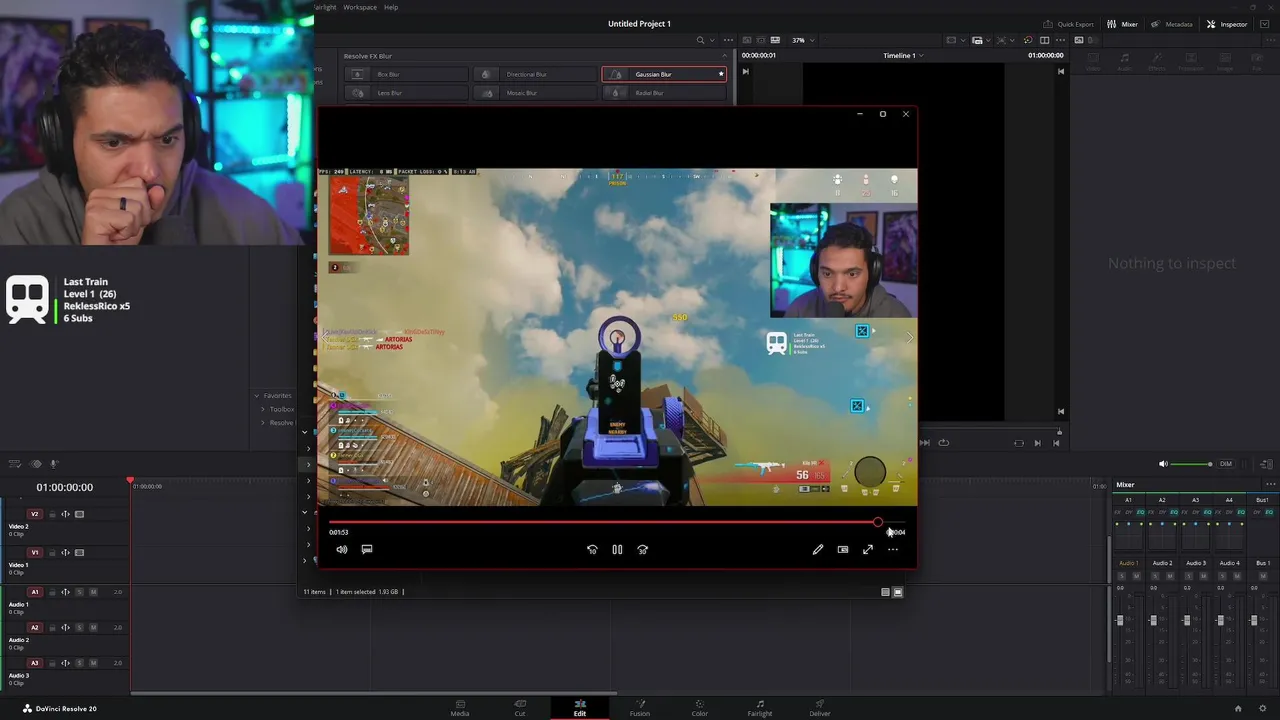
Task: Click the voiceover microphone icon
Action: coord(54,464)
